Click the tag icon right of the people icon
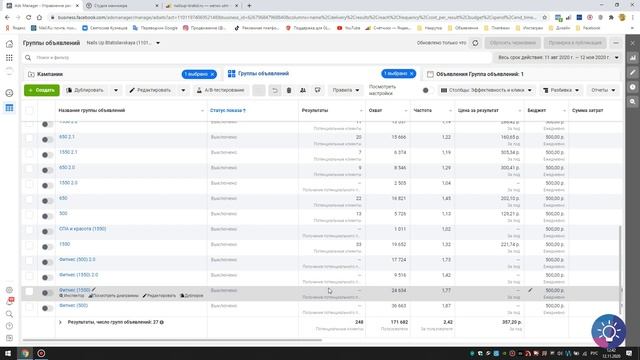Viewport: 640px width, 360px height. (318, 90)
